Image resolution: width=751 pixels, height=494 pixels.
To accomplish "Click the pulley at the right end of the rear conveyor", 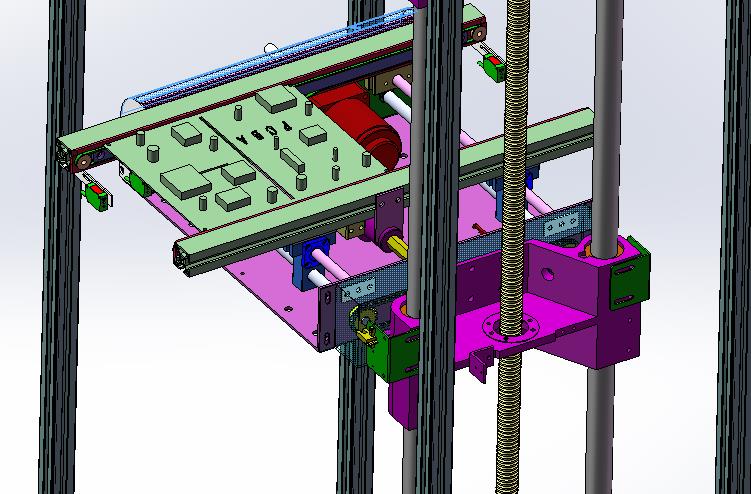I will [x=478, y=33].
